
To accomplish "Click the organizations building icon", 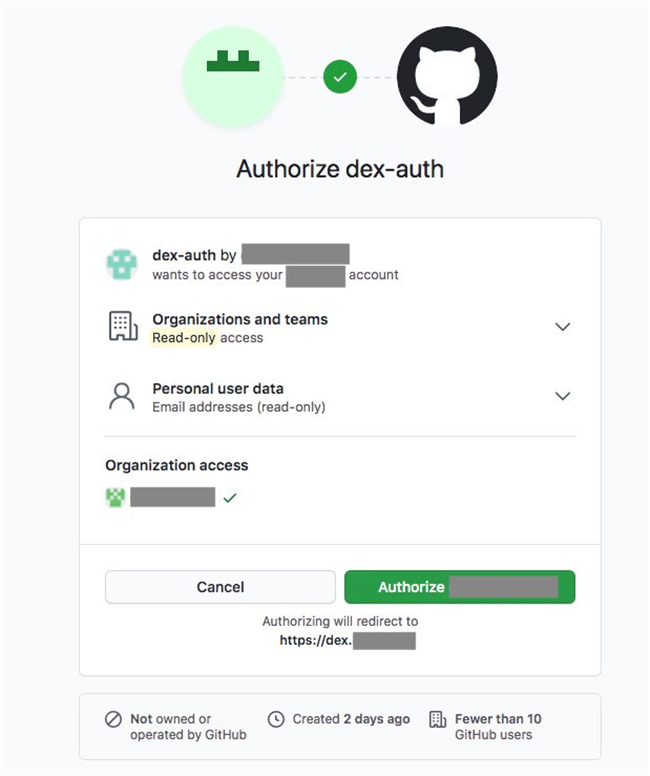I will tap(123, 326).
